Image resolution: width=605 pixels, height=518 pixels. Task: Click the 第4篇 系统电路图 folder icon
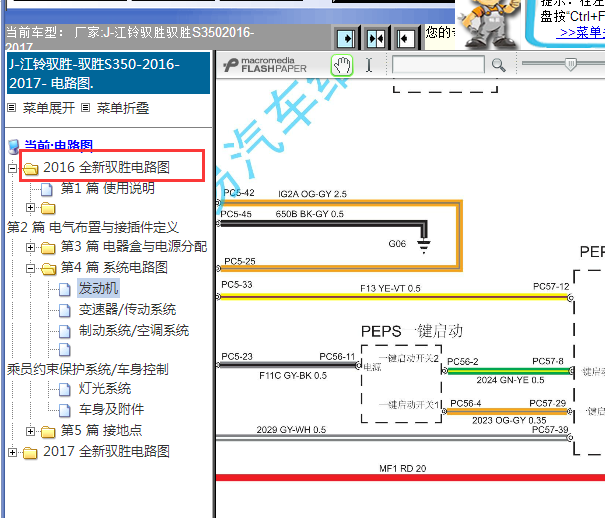coord(48,268)
